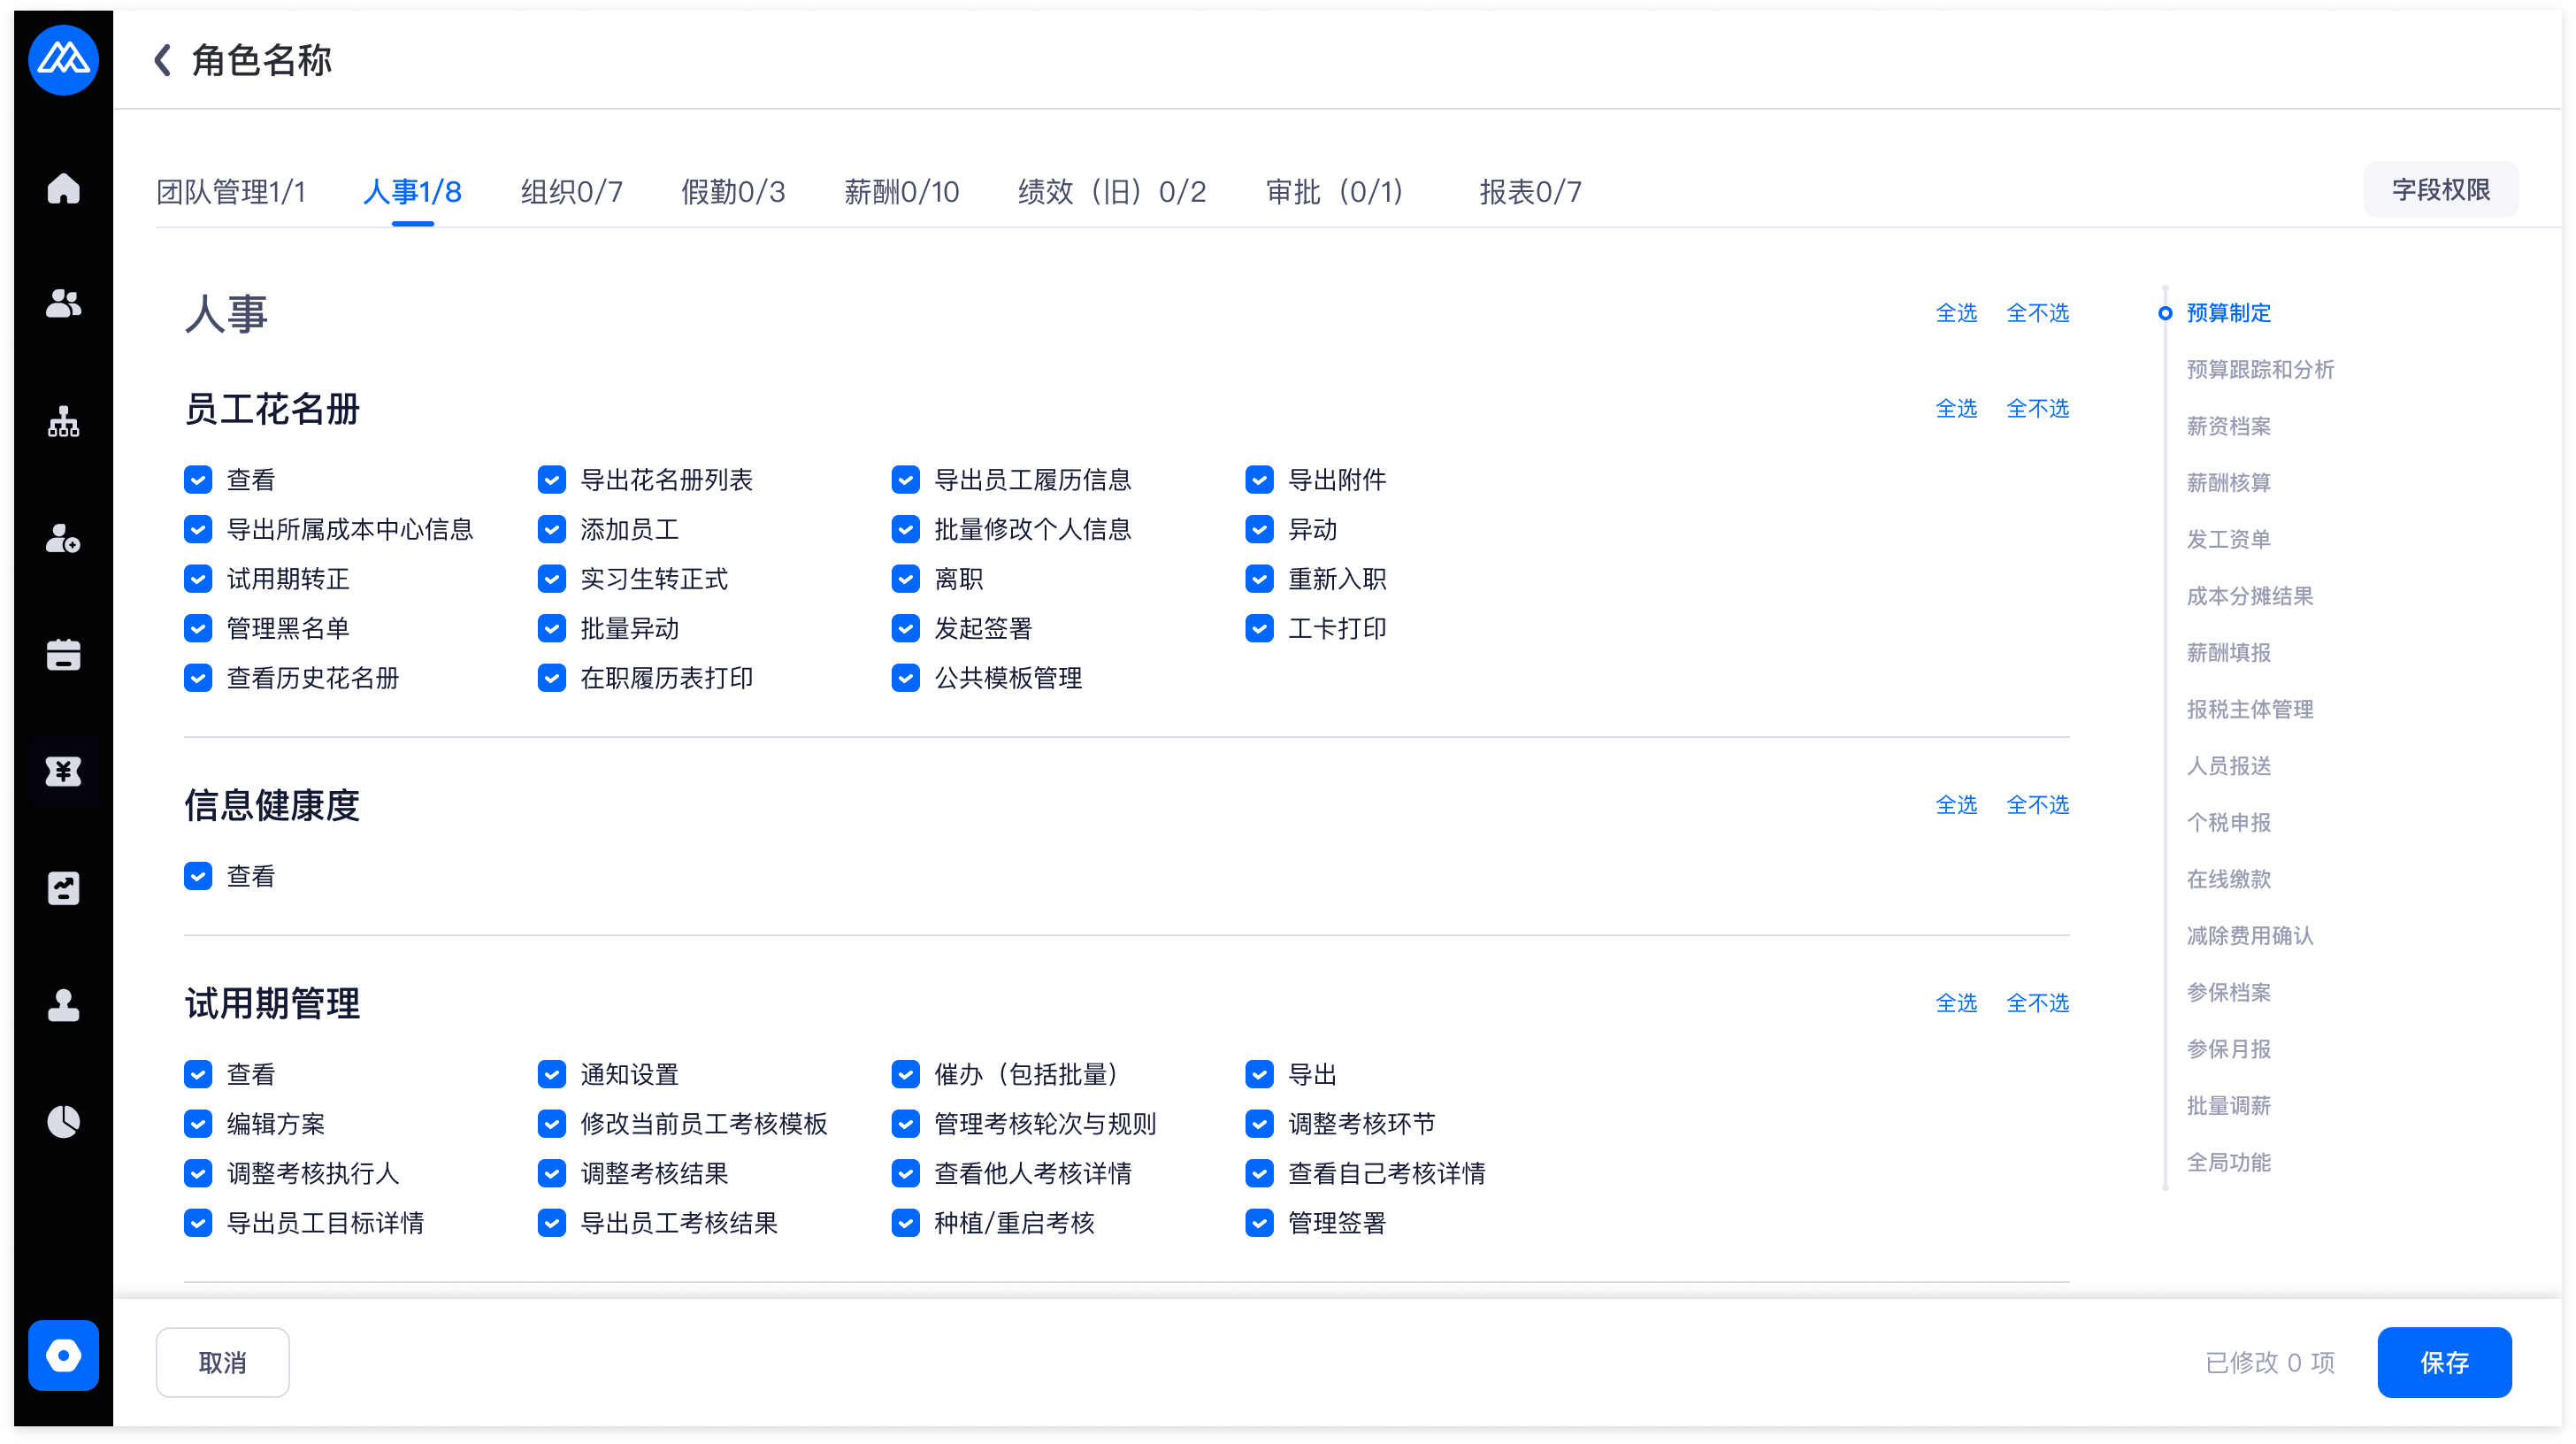Toggle 管理黑名单 checkbox
The image size is (2576, 1444).
click(198, 628)
